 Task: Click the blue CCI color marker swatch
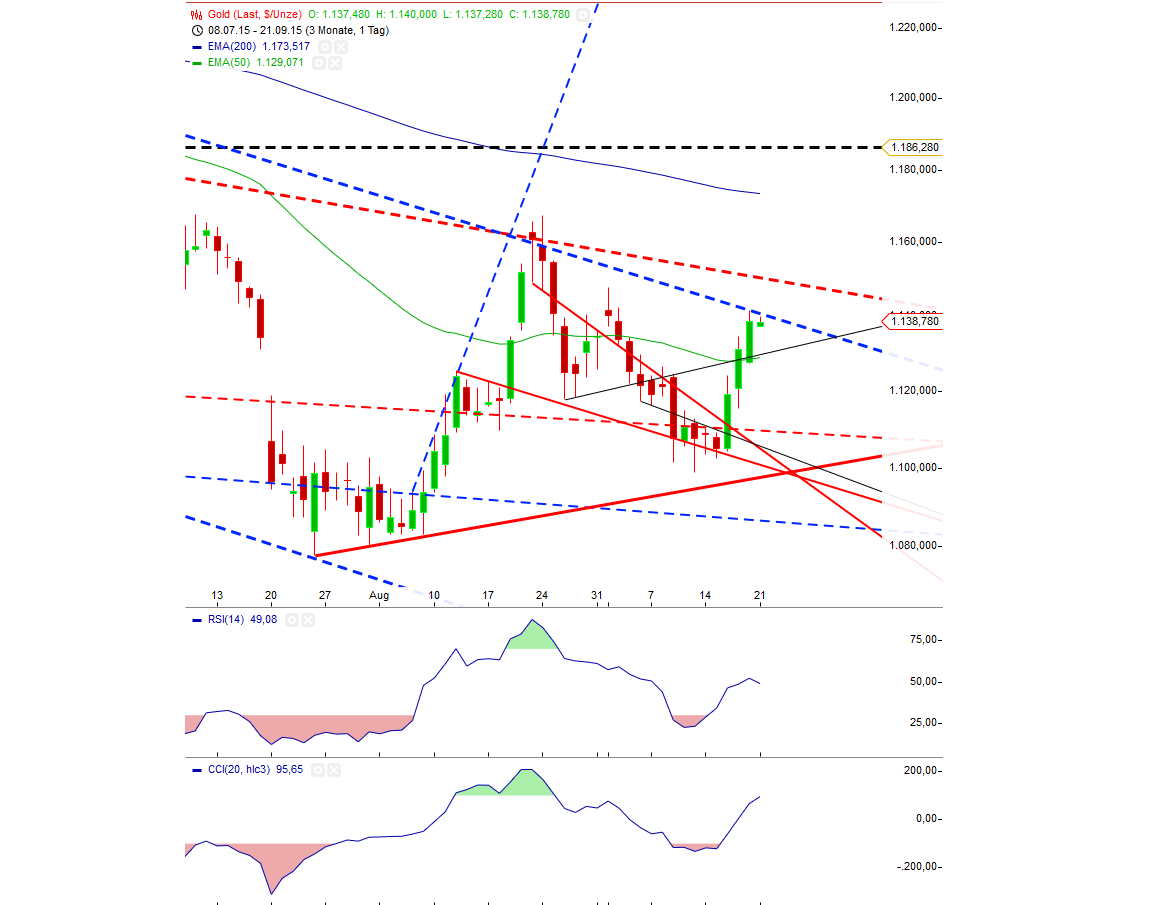196,770
